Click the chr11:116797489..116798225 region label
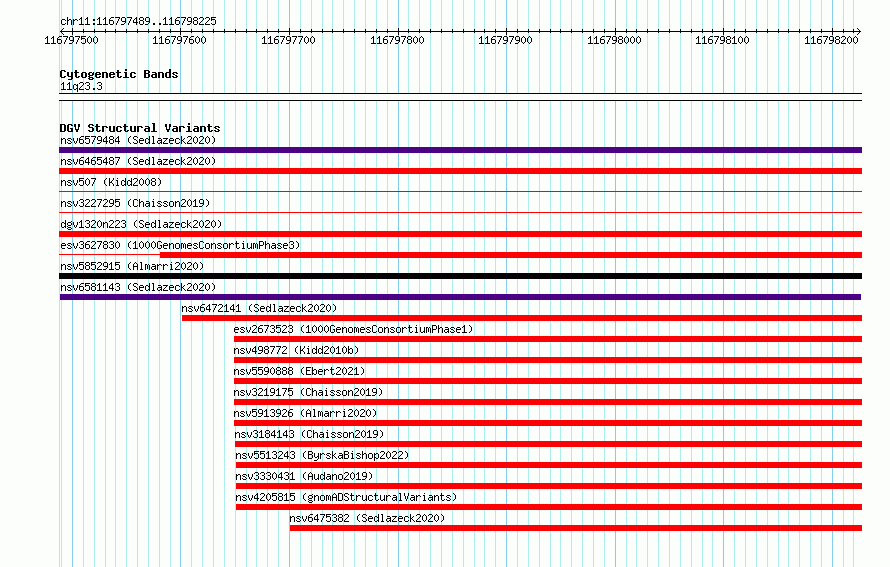Image resolution: width=890 pixels, height=567 pixels. (138, 22)
